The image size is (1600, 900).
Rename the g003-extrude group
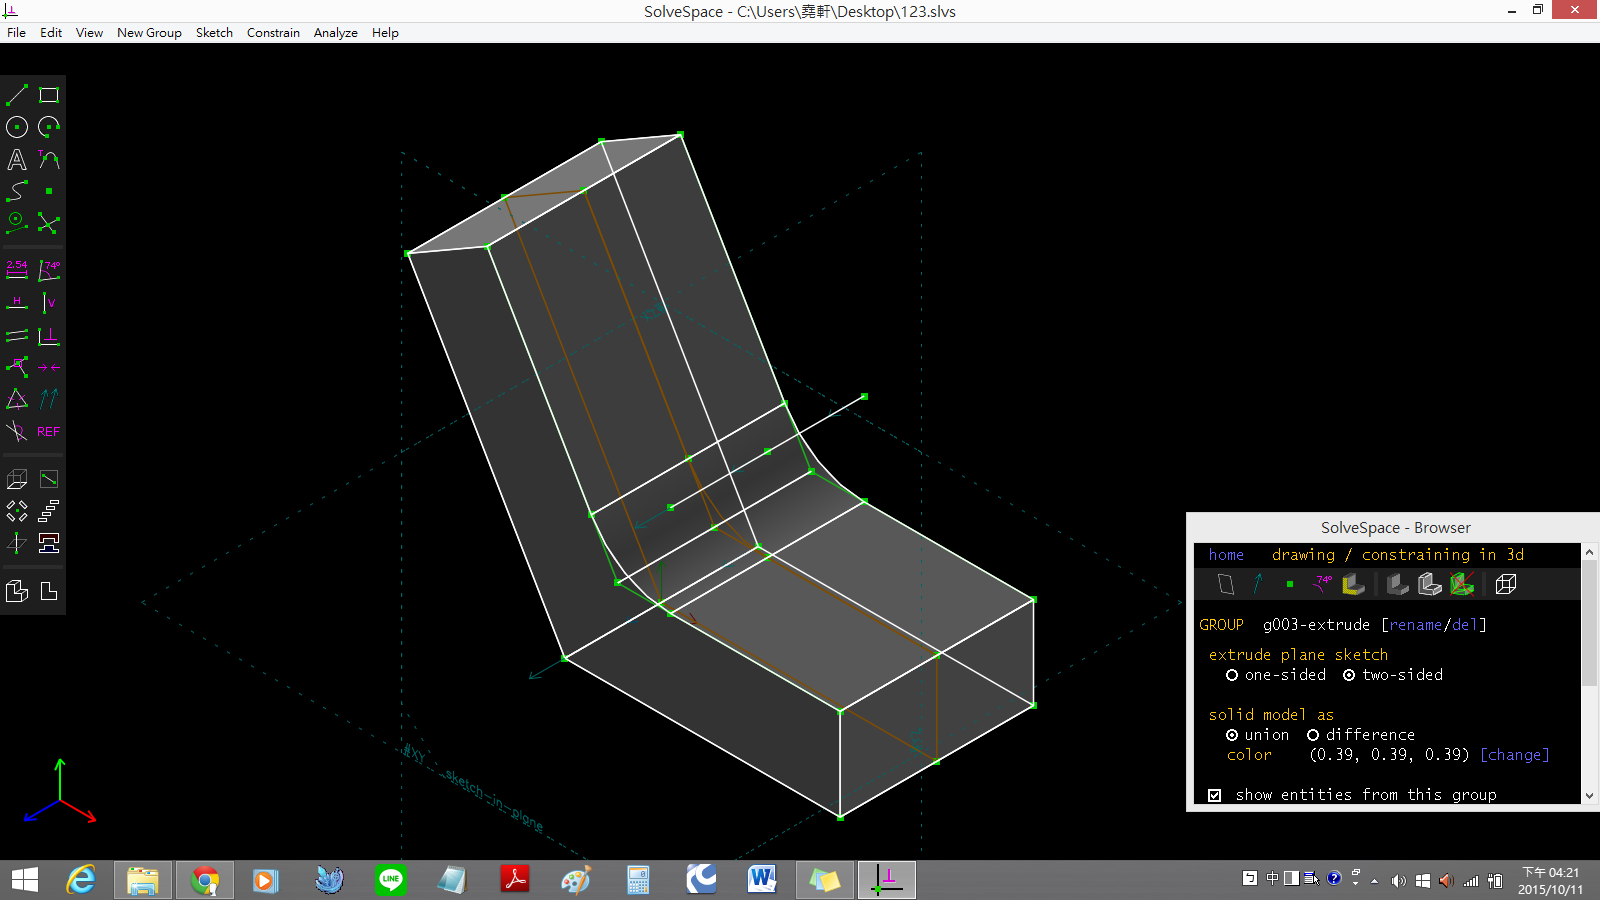pyautogui.click(x=1416, y=625)
